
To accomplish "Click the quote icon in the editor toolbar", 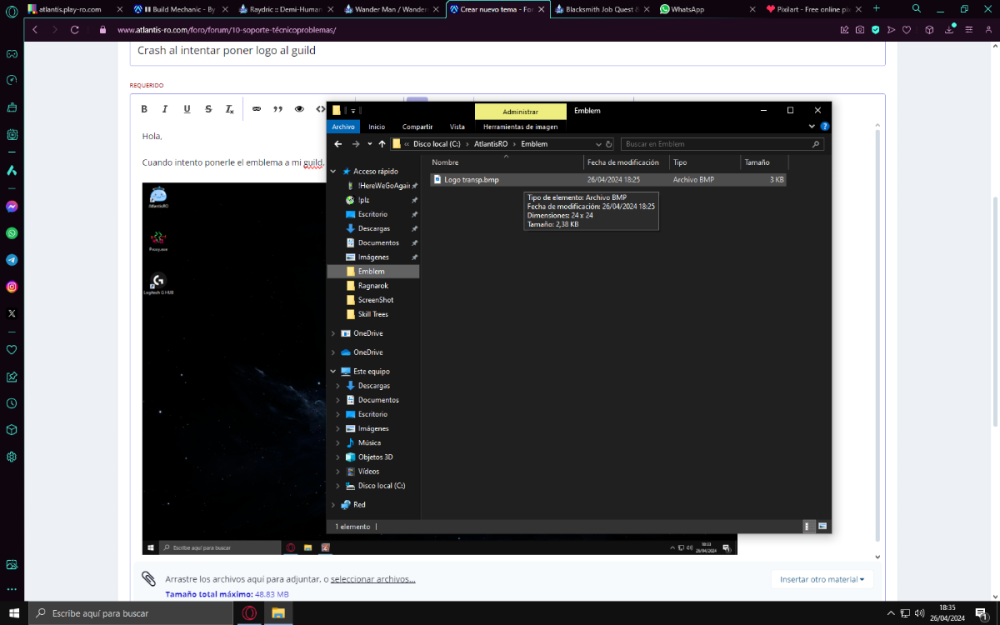I will pyautogui.click(x=278, y=109).
